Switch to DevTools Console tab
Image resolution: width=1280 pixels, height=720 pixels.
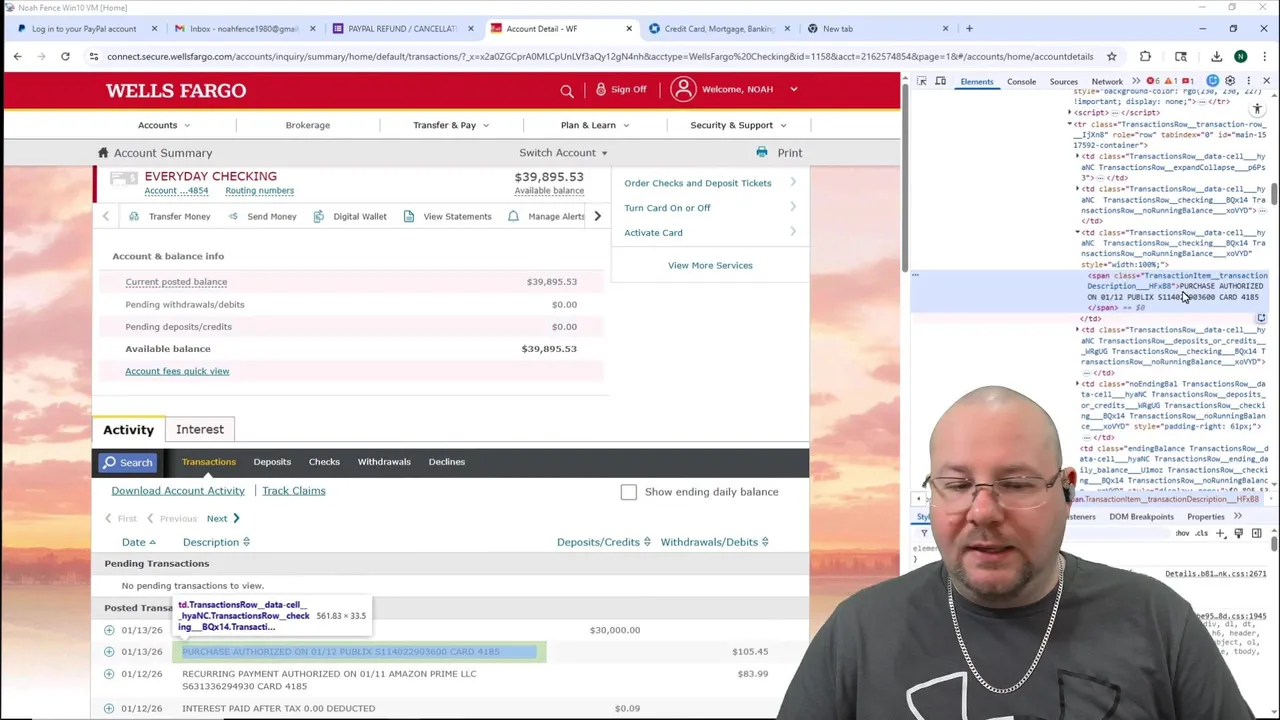pyautogui.click(x=1021, y=81)
